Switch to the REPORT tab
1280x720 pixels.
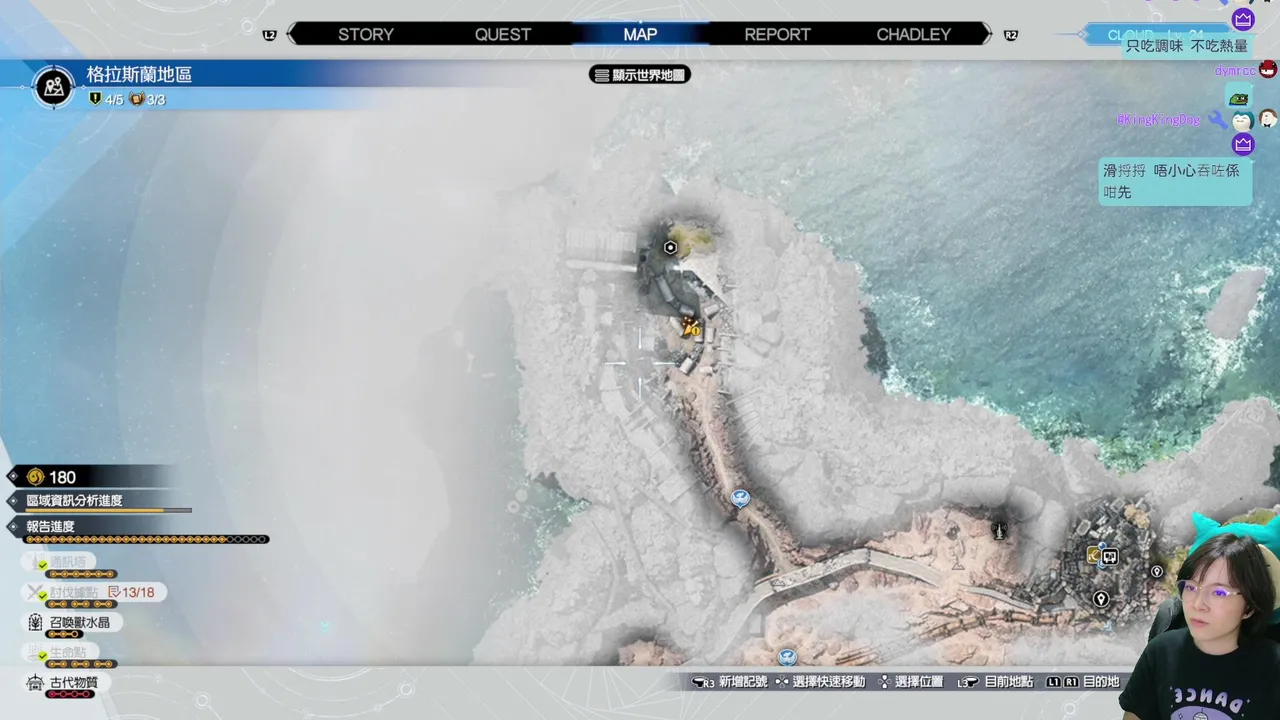pyautogui.click(x=777, y=34)
